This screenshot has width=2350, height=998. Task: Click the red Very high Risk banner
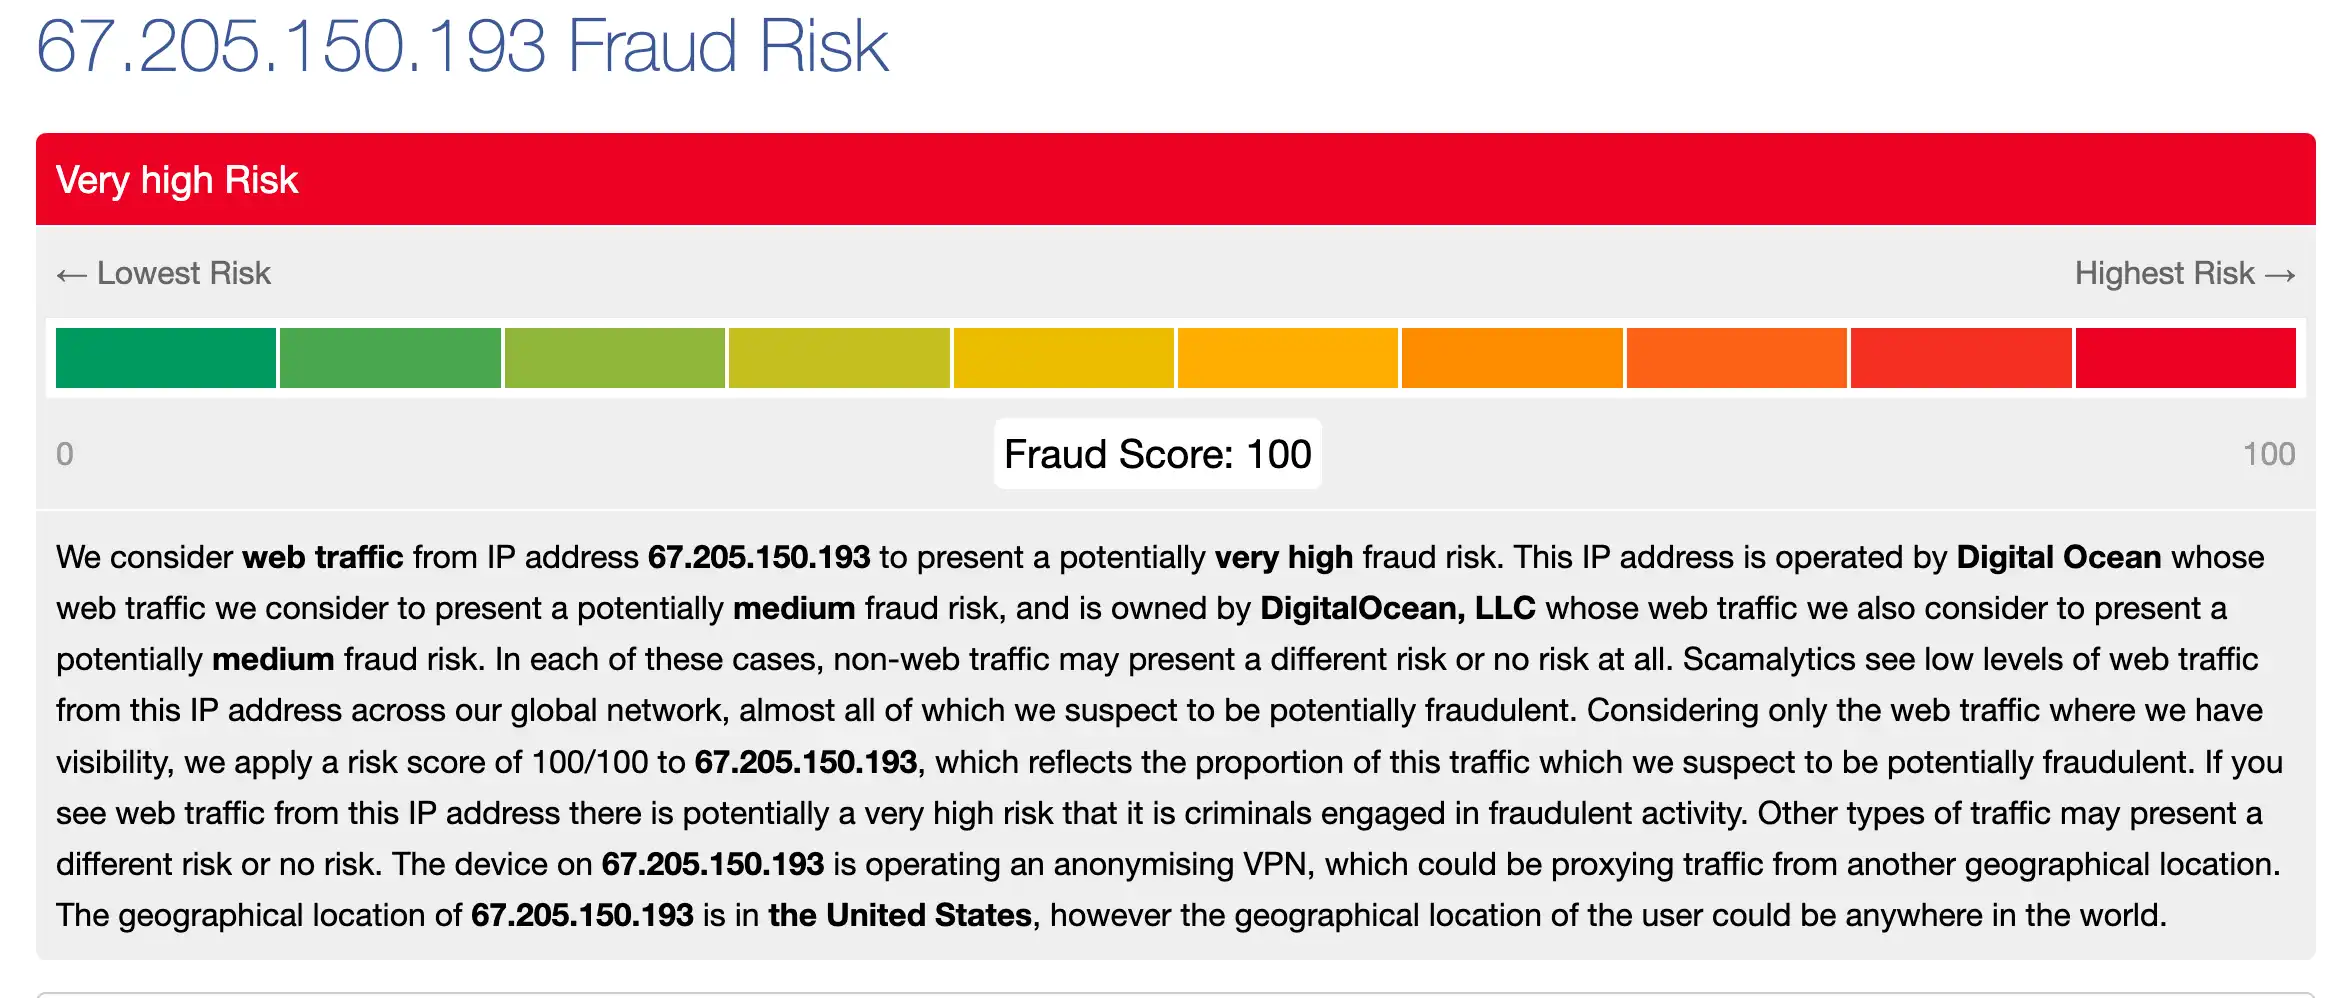1176,179
